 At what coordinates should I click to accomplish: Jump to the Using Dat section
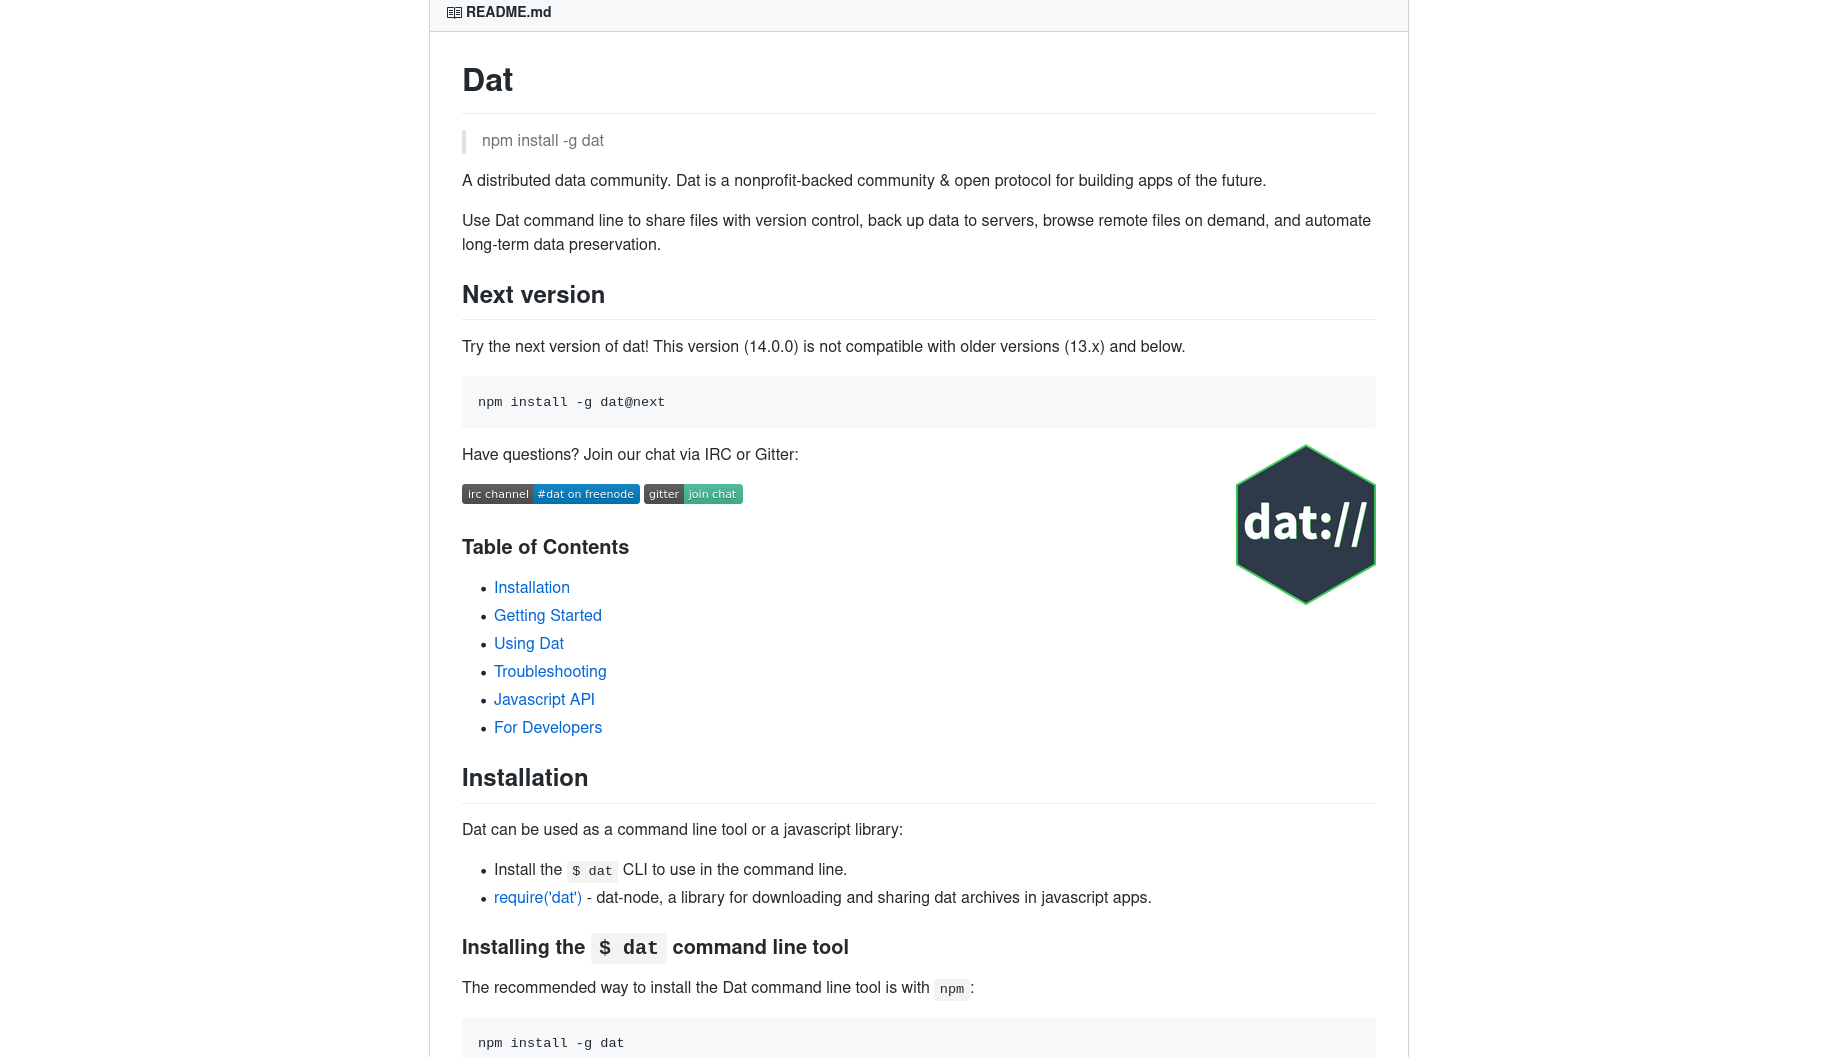(529, 644)
